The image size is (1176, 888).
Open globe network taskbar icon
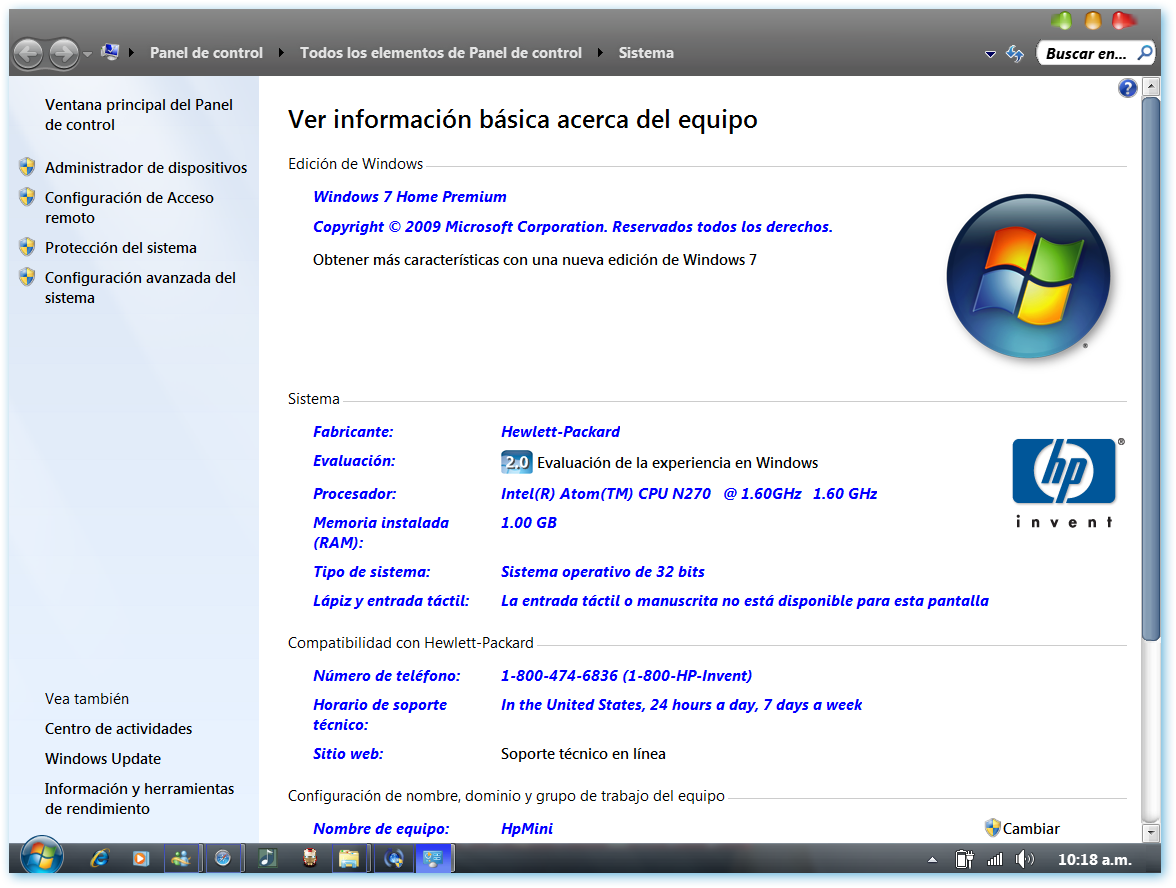pyautogui.click(x=394, y=858)
